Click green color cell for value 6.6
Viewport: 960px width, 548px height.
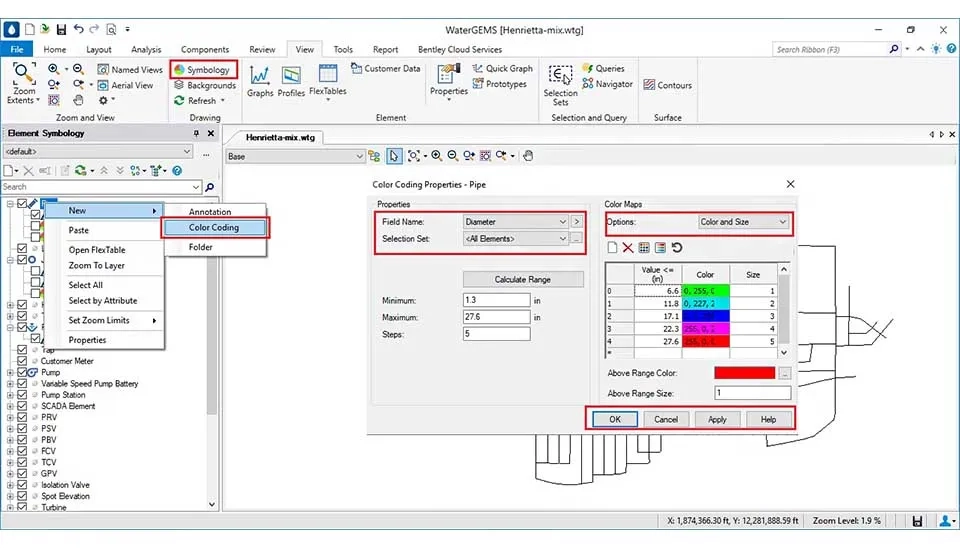coord(705,291)
